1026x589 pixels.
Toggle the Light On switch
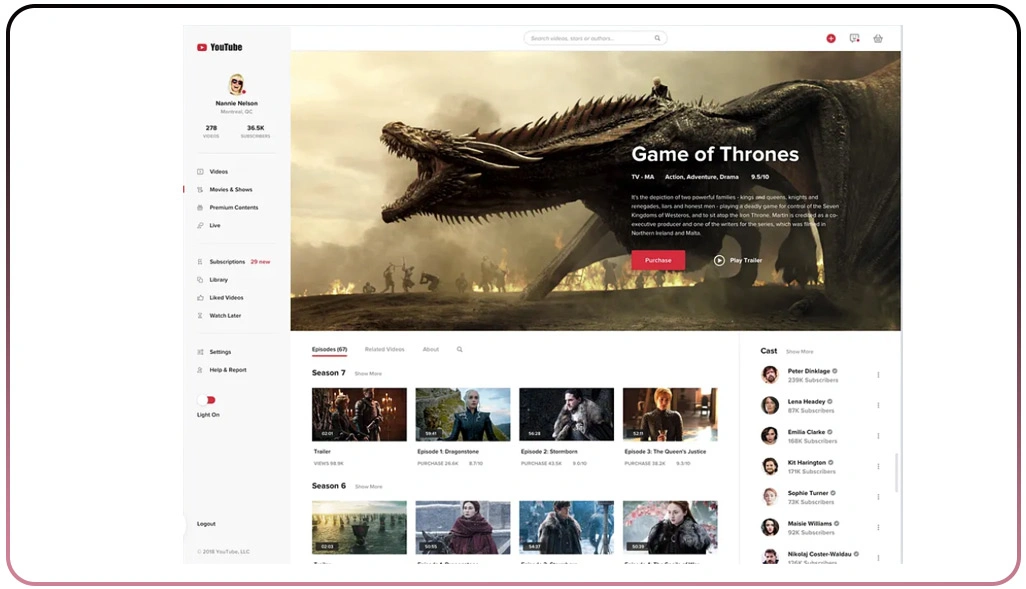click(x=206, y=400)
